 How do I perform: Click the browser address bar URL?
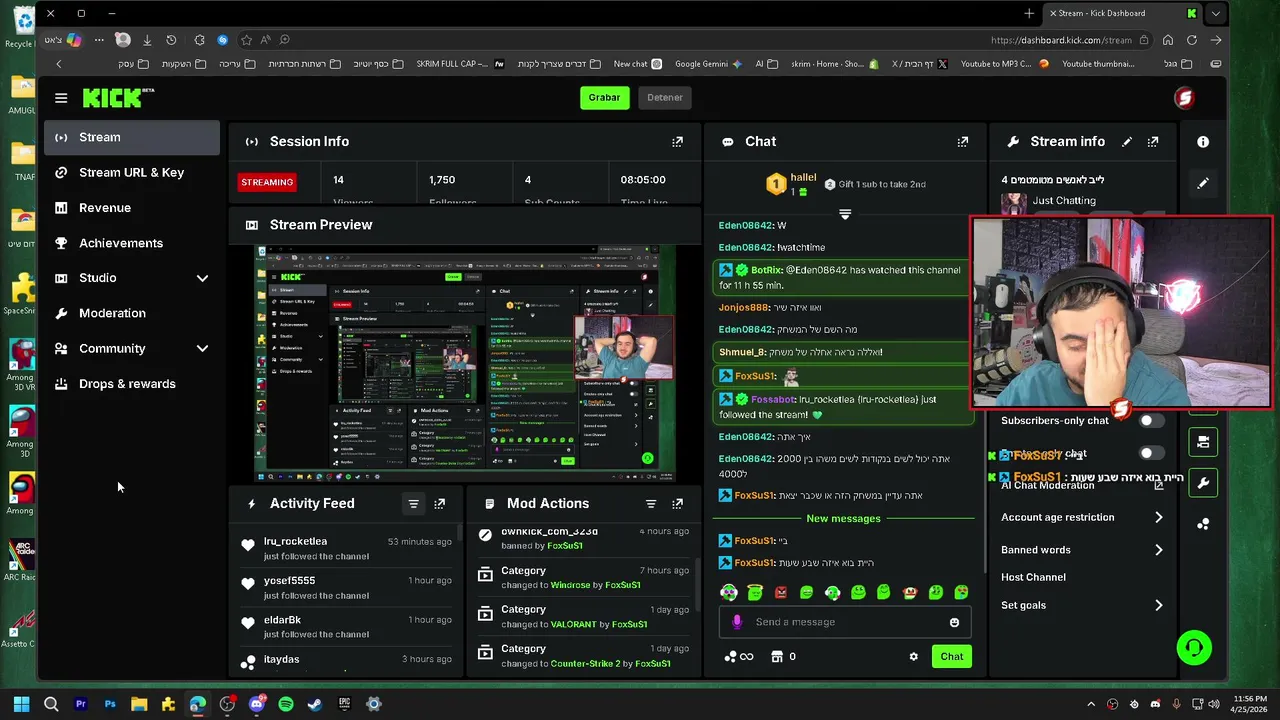pos(1061,40)
